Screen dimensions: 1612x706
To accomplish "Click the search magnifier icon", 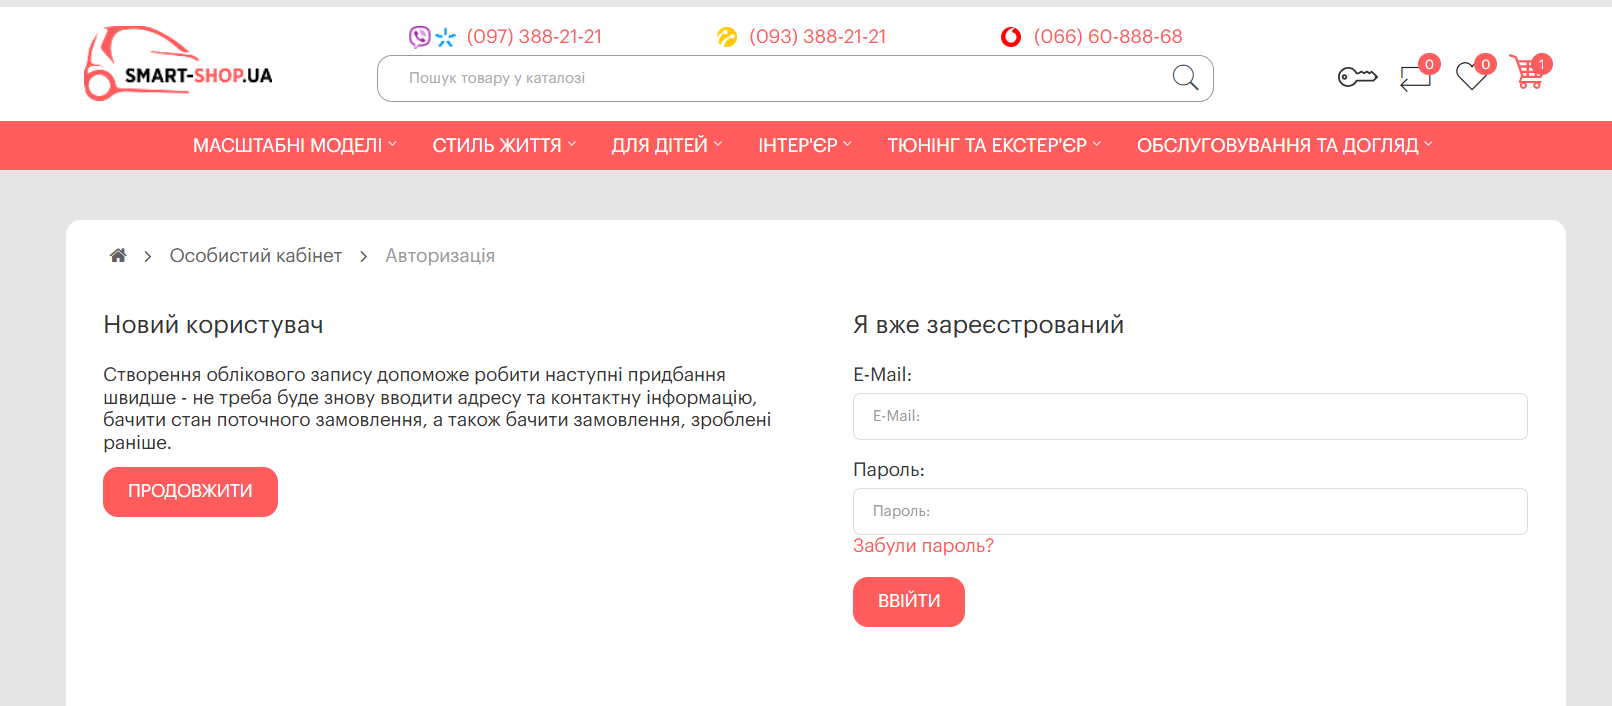I will (x=1185, y=78).
